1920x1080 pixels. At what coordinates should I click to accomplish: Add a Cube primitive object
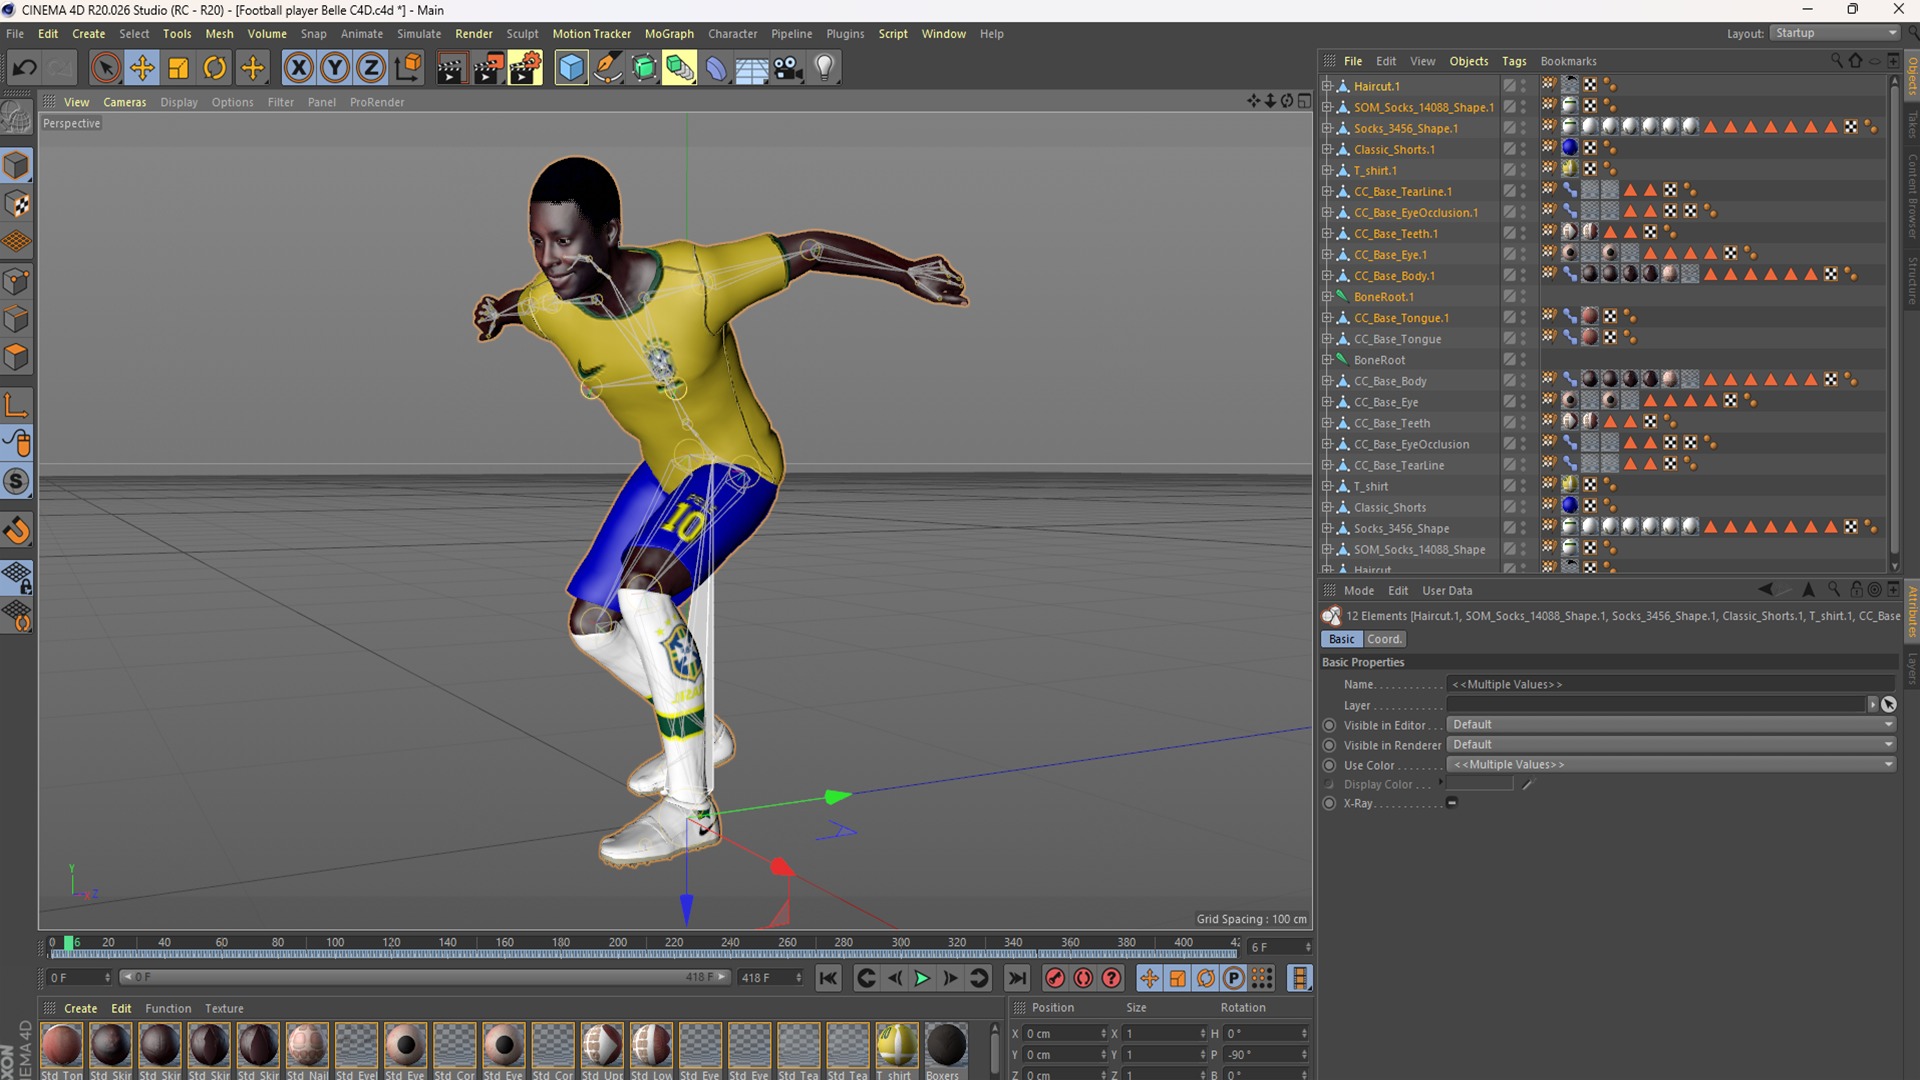571,68
